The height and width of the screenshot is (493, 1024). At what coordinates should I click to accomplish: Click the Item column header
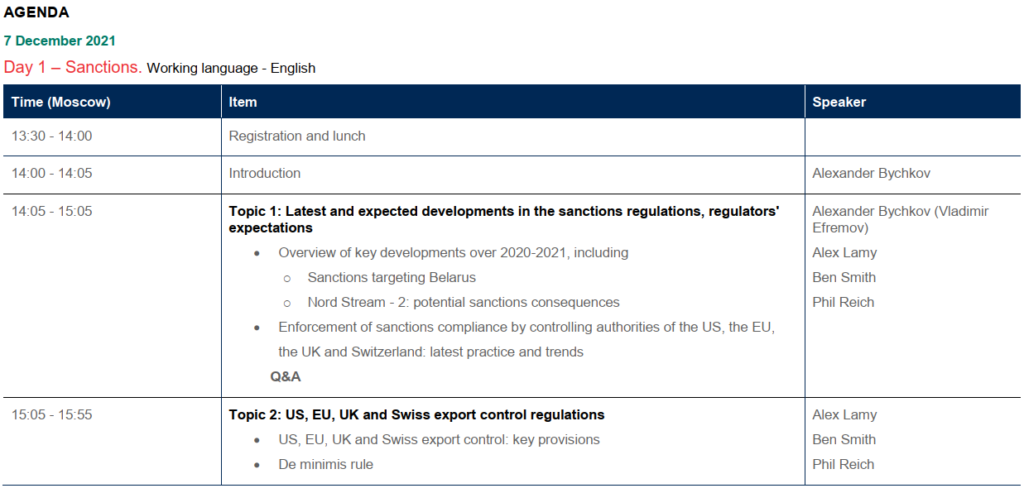click(242, 103)
